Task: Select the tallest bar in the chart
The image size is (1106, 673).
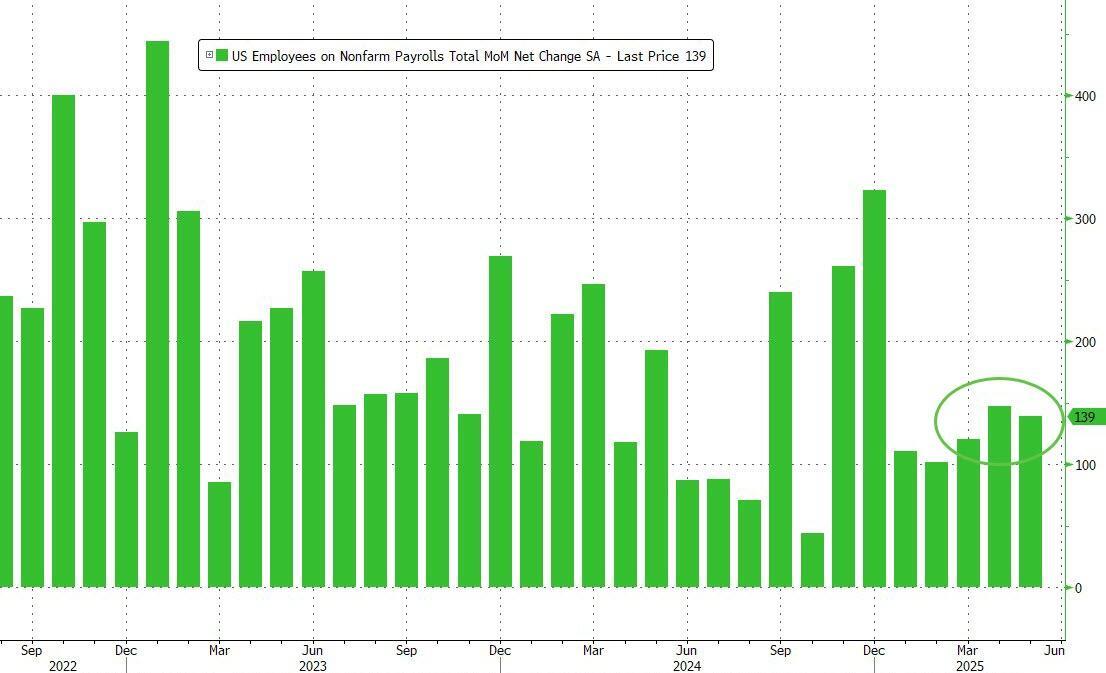Action: pyautogui.click(x=157, y=314)
